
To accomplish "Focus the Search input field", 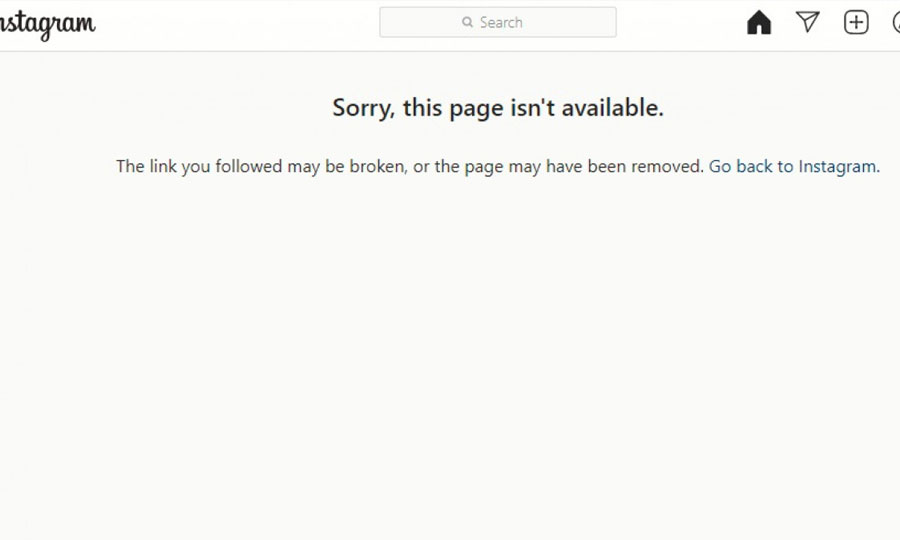I will tap(498, 22).
